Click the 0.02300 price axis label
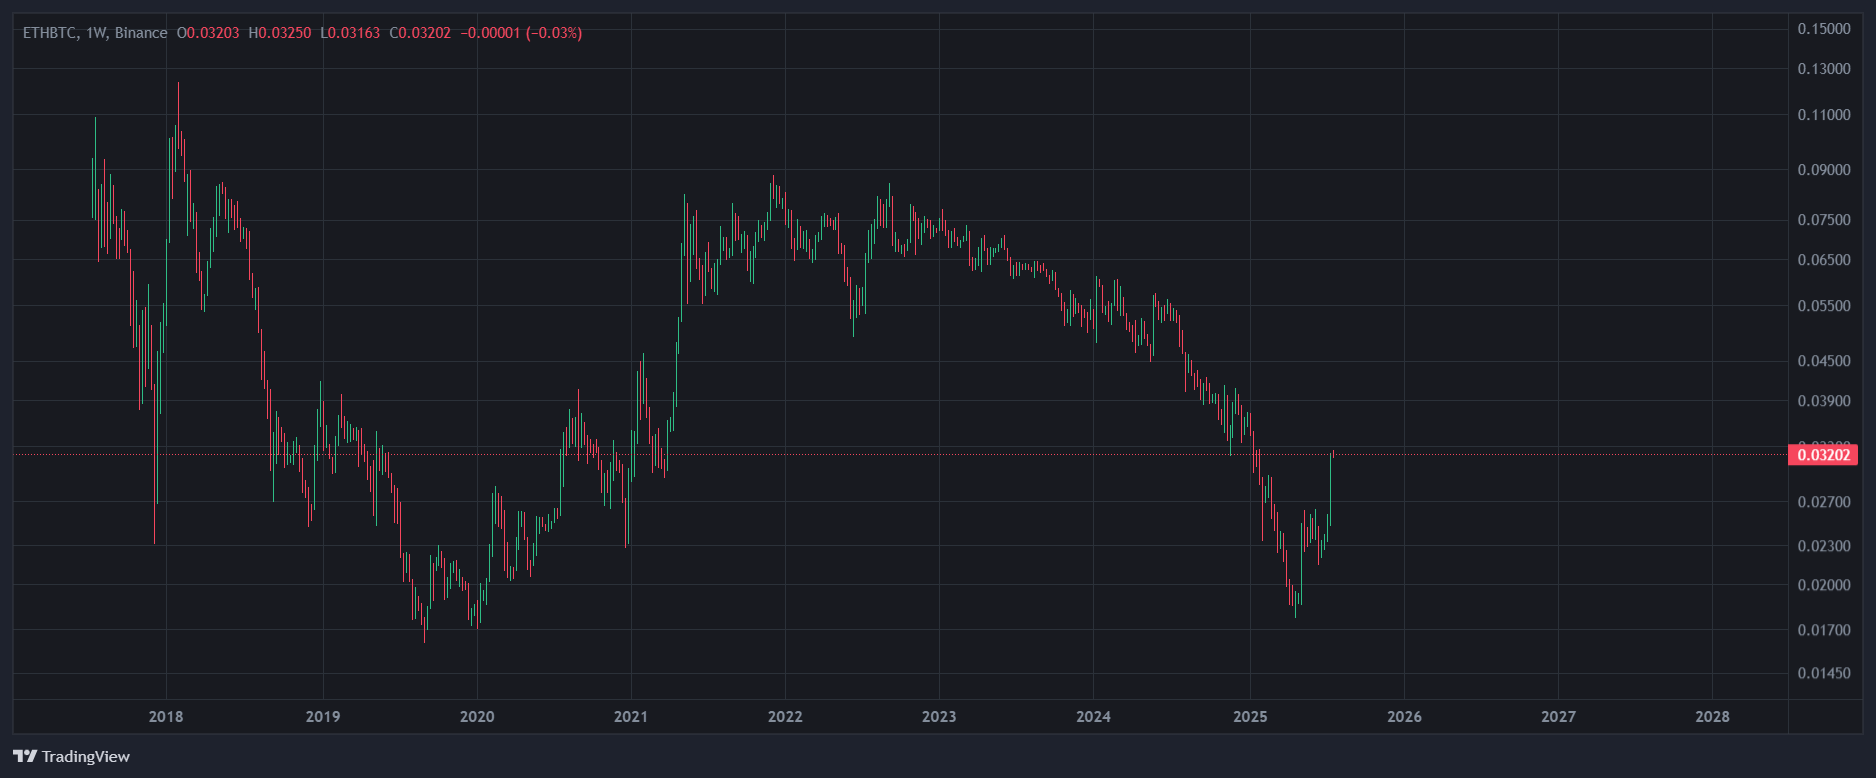 point(1824,546)
